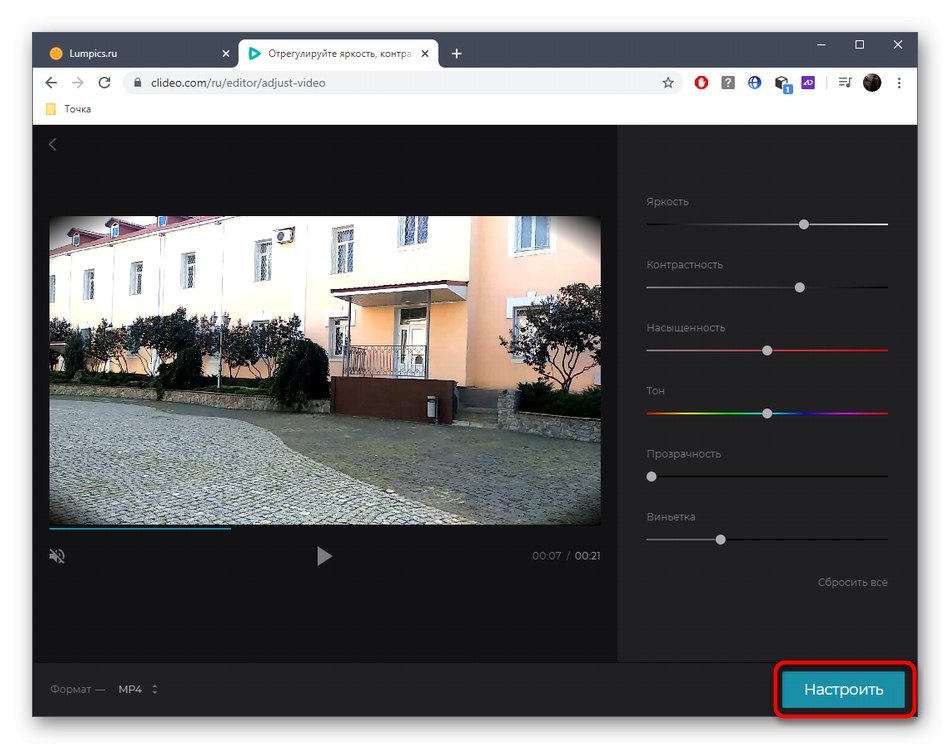The image size is (950, 749).
Task: Select the Clideo adjust-video tab
Action: (x=339, y=53)
